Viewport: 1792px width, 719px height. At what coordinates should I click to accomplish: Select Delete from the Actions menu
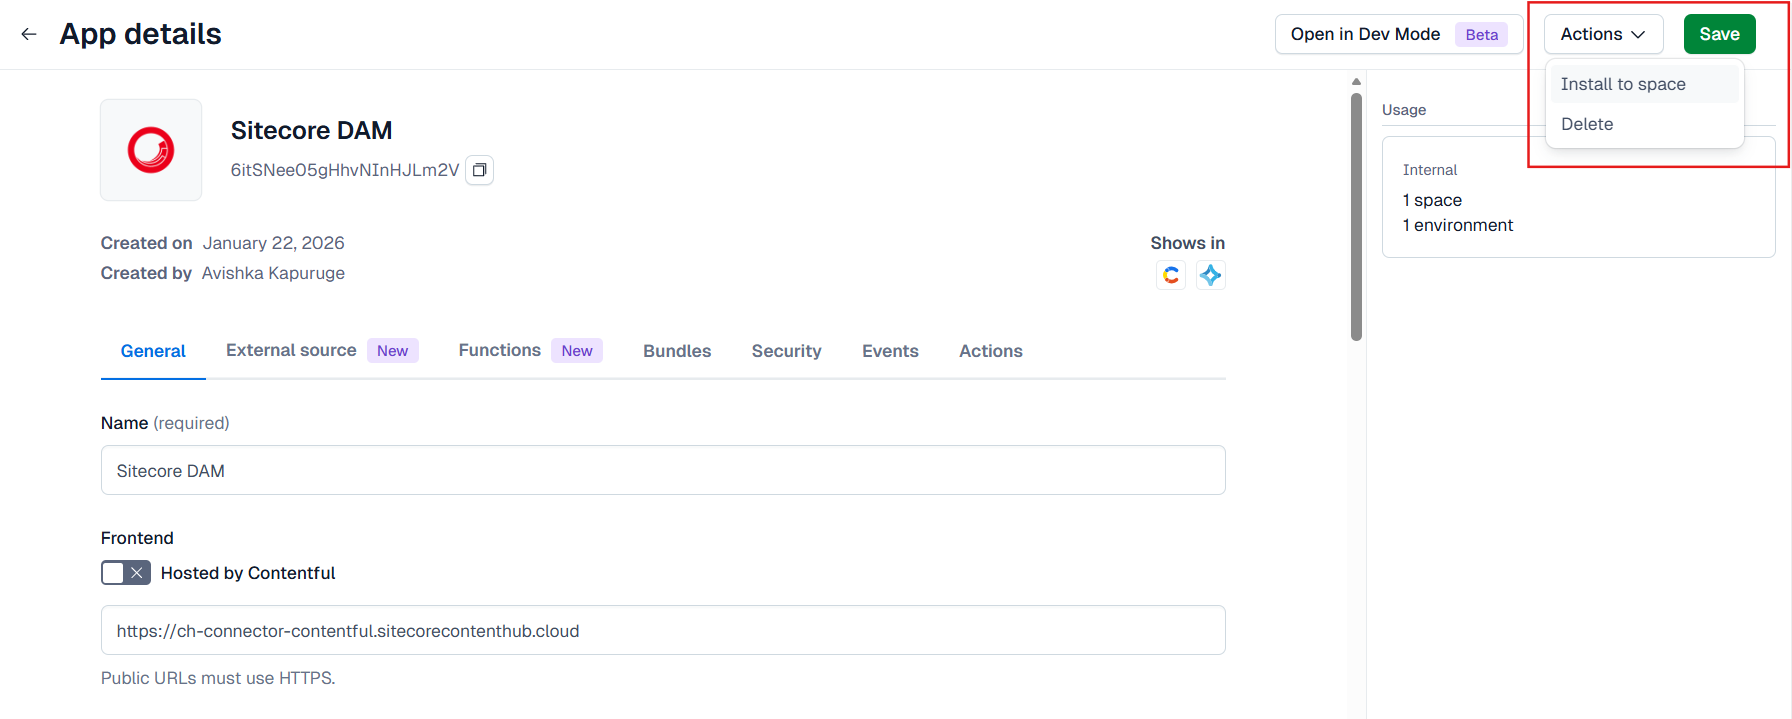coord(1644,124)
